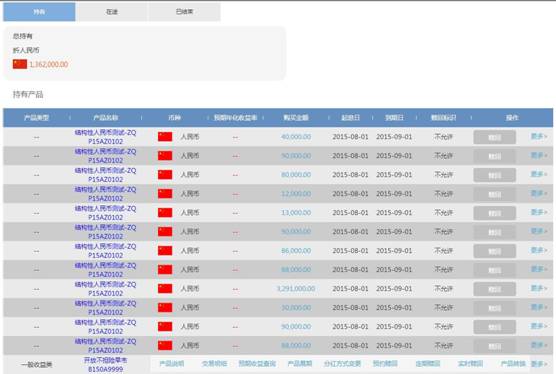
Task: Sort by the 购买金额 column header
Action: coord(296,118)
